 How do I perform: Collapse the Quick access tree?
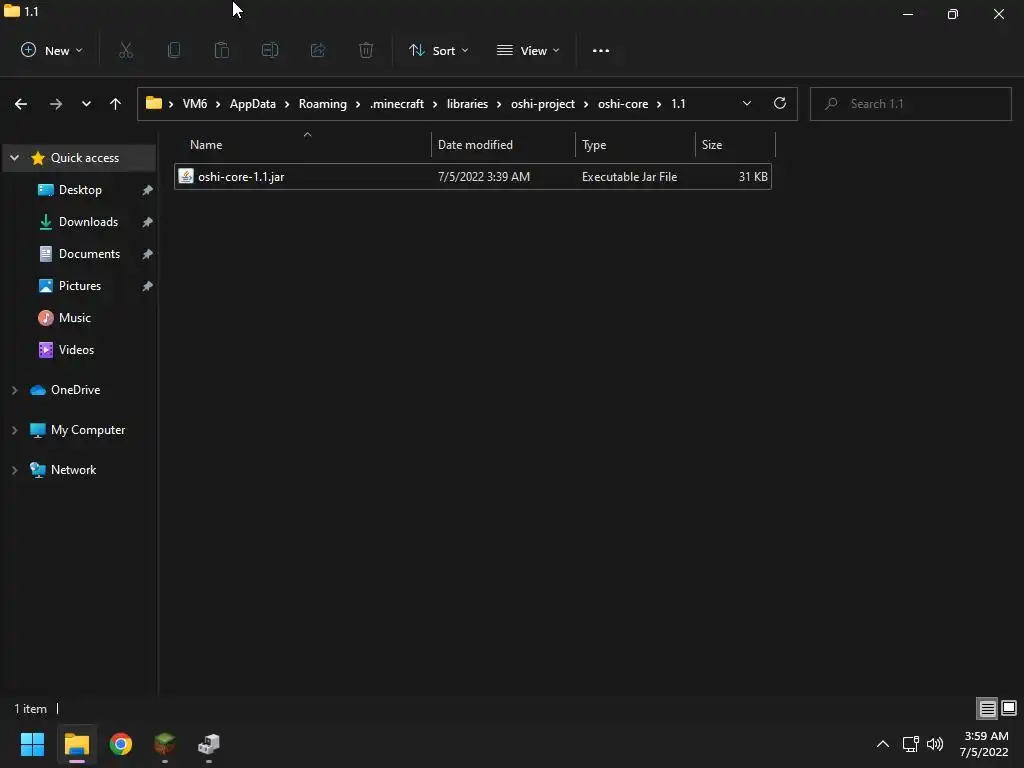14,158
